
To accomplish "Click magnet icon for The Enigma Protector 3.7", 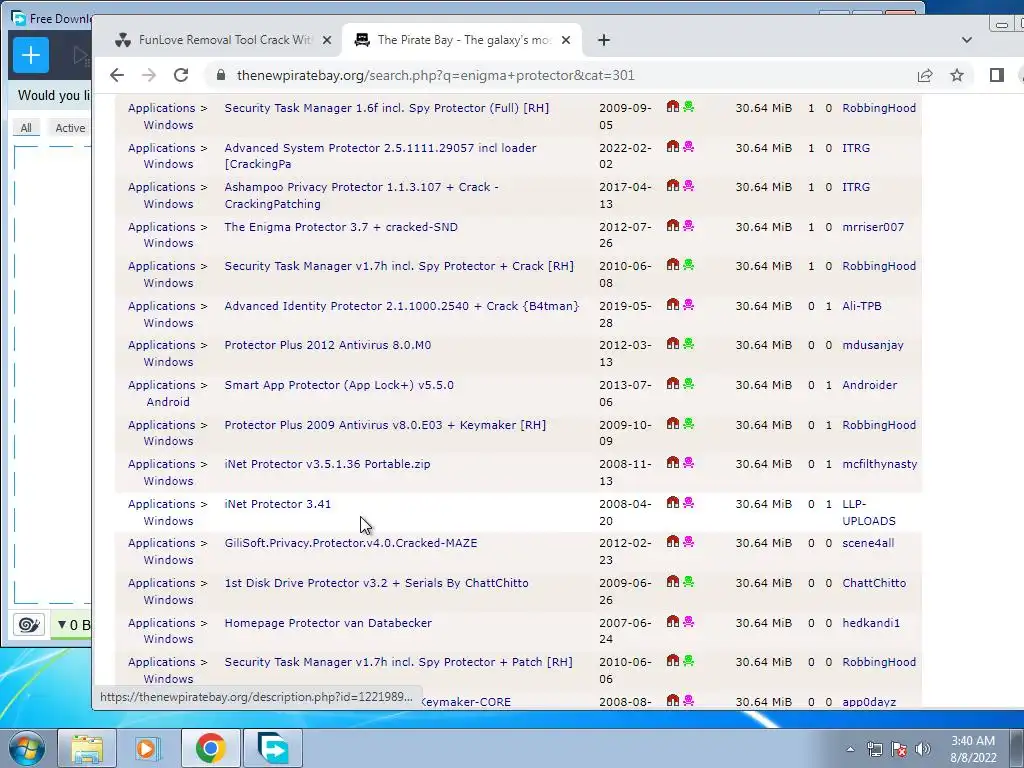I will click(x=673, y=225).
